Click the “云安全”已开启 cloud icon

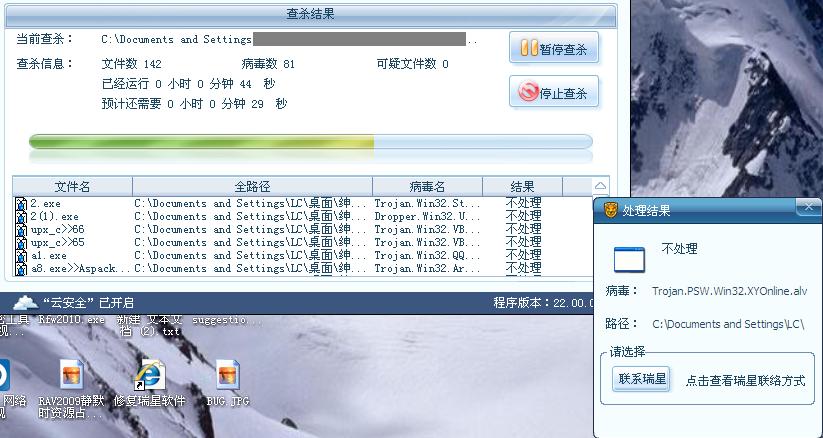tap(25, 303)
